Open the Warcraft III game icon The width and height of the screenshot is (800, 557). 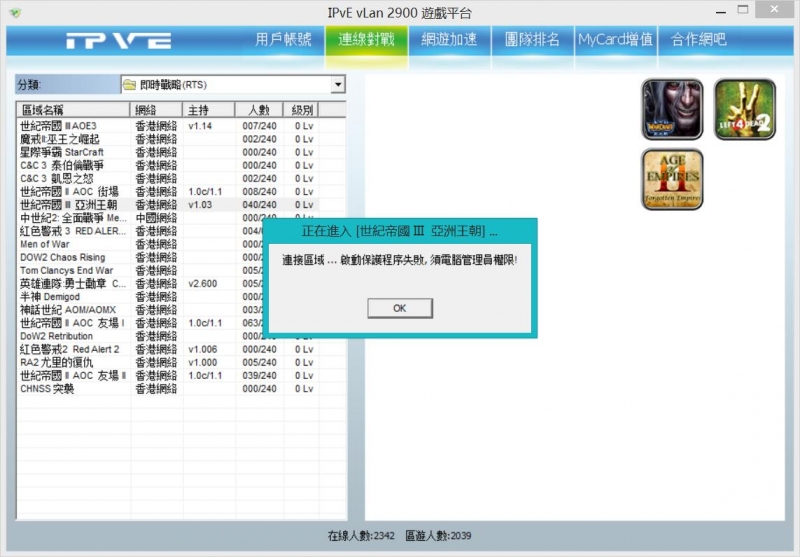[x=672, y=109]
